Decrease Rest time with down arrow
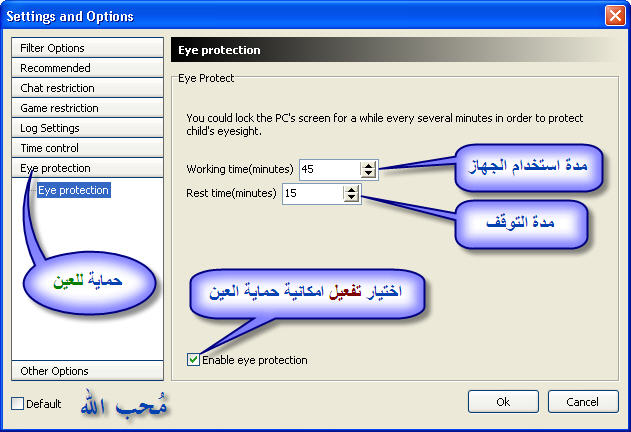 click(351, 198)
